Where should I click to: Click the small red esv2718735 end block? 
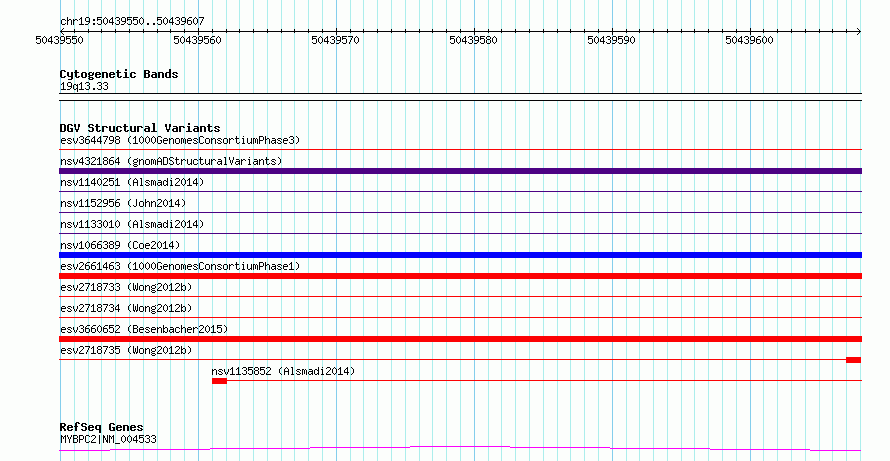pyautogui.click(x=853, y=360)
